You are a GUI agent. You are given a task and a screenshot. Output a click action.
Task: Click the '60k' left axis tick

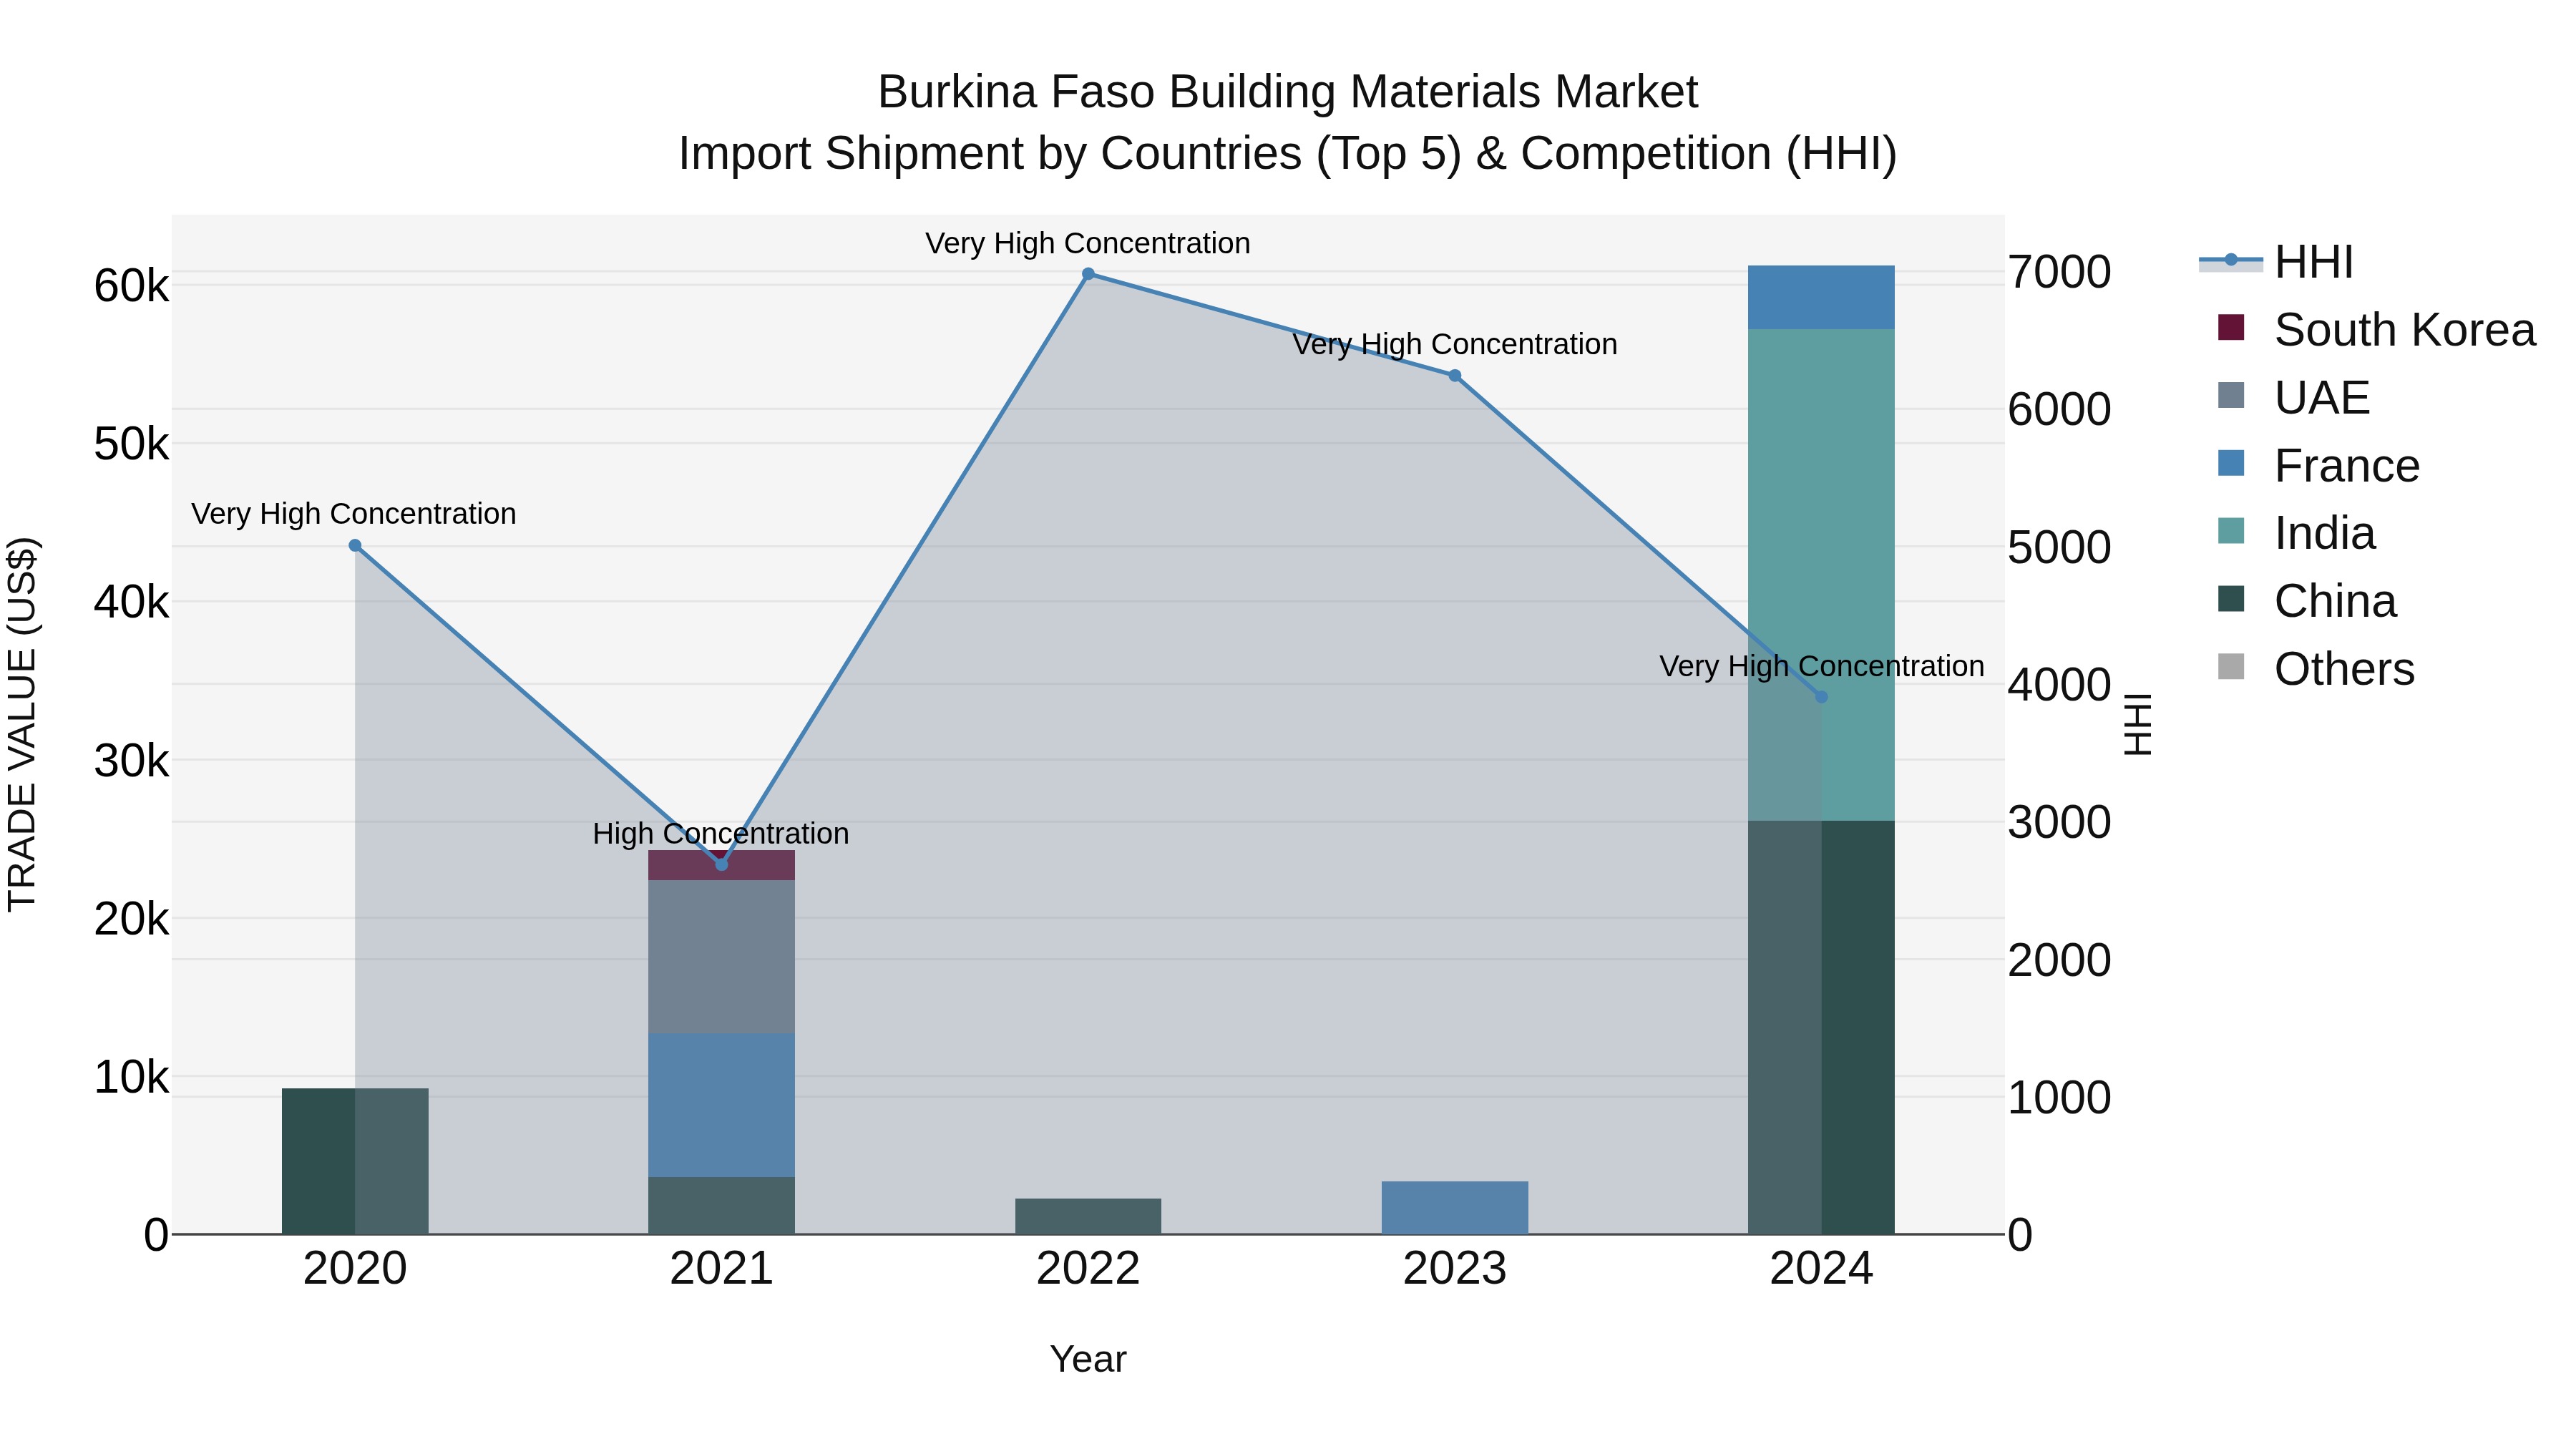pyautogui.click(x=131, y=286)
